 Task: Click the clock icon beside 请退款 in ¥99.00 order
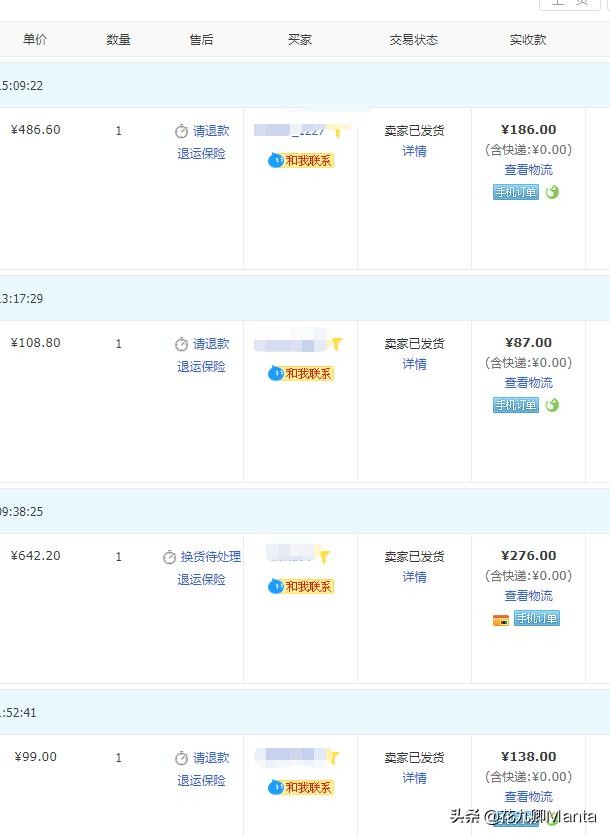tap(181, 758)
